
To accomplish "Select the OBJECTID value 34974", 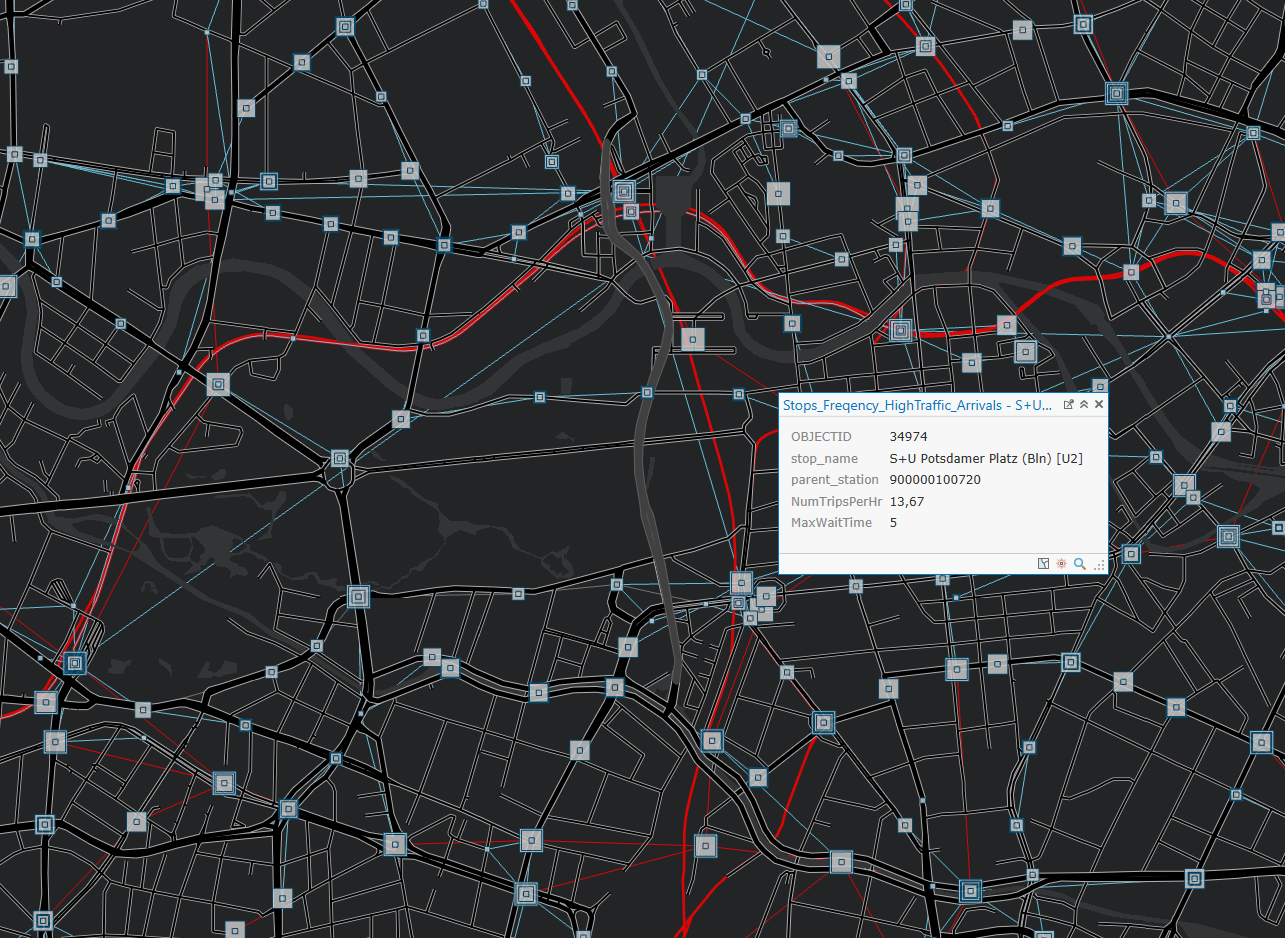I will [x=908, y=437].
